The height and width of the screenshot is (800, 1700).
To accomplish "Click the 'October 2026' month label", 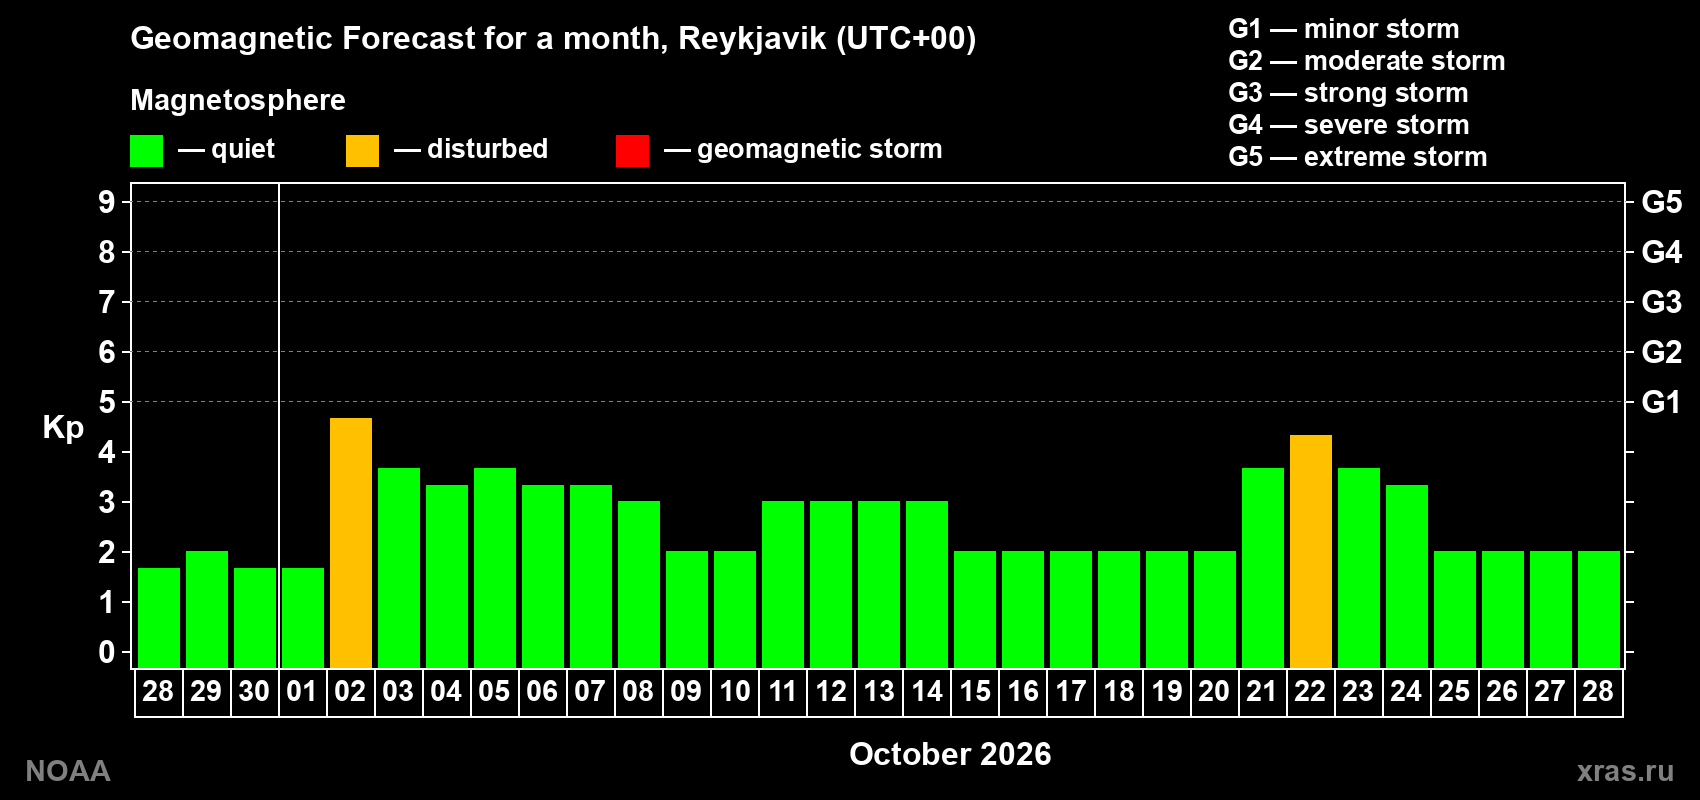I will click(950, 754).
